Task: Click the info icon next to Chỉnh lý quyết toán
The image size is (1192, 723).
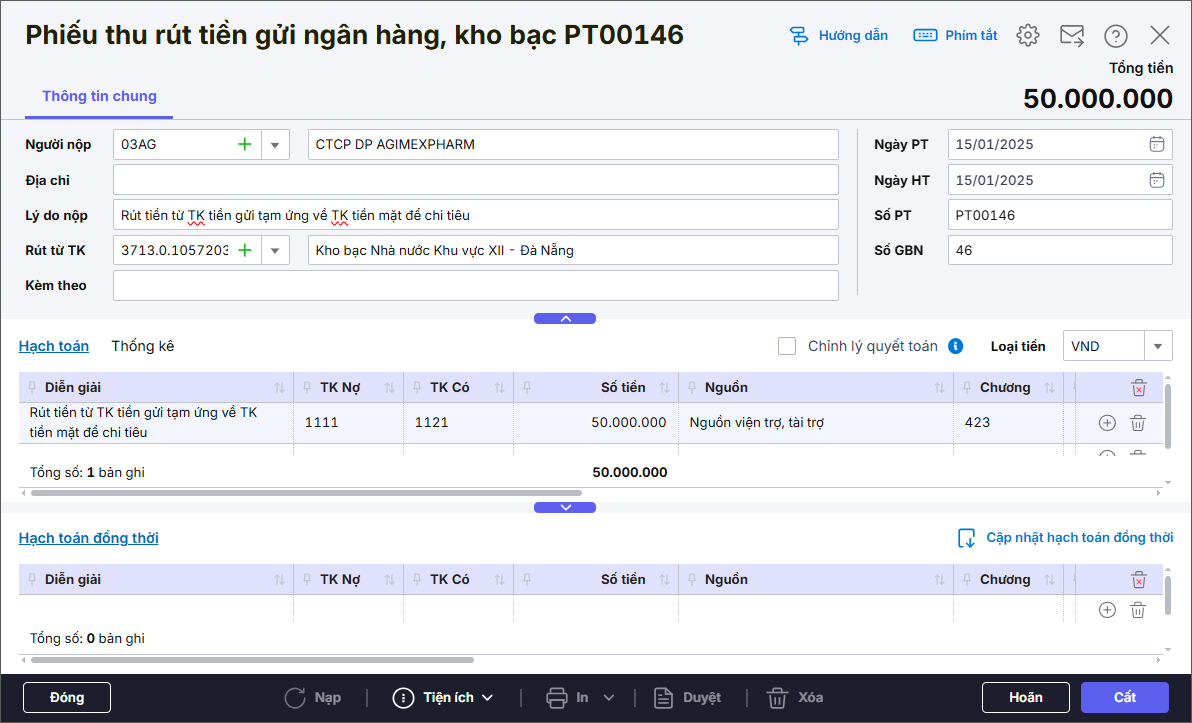Action: [955, 347]
